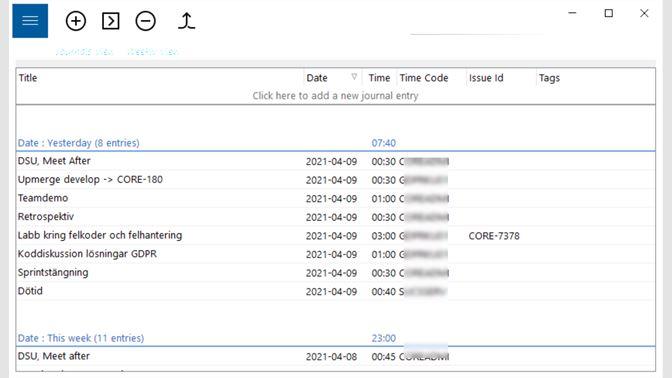Select the Upmerge develop -> CORE-180 entry
This screenshot has width=672, height=378.
click(x=336, y=180)
